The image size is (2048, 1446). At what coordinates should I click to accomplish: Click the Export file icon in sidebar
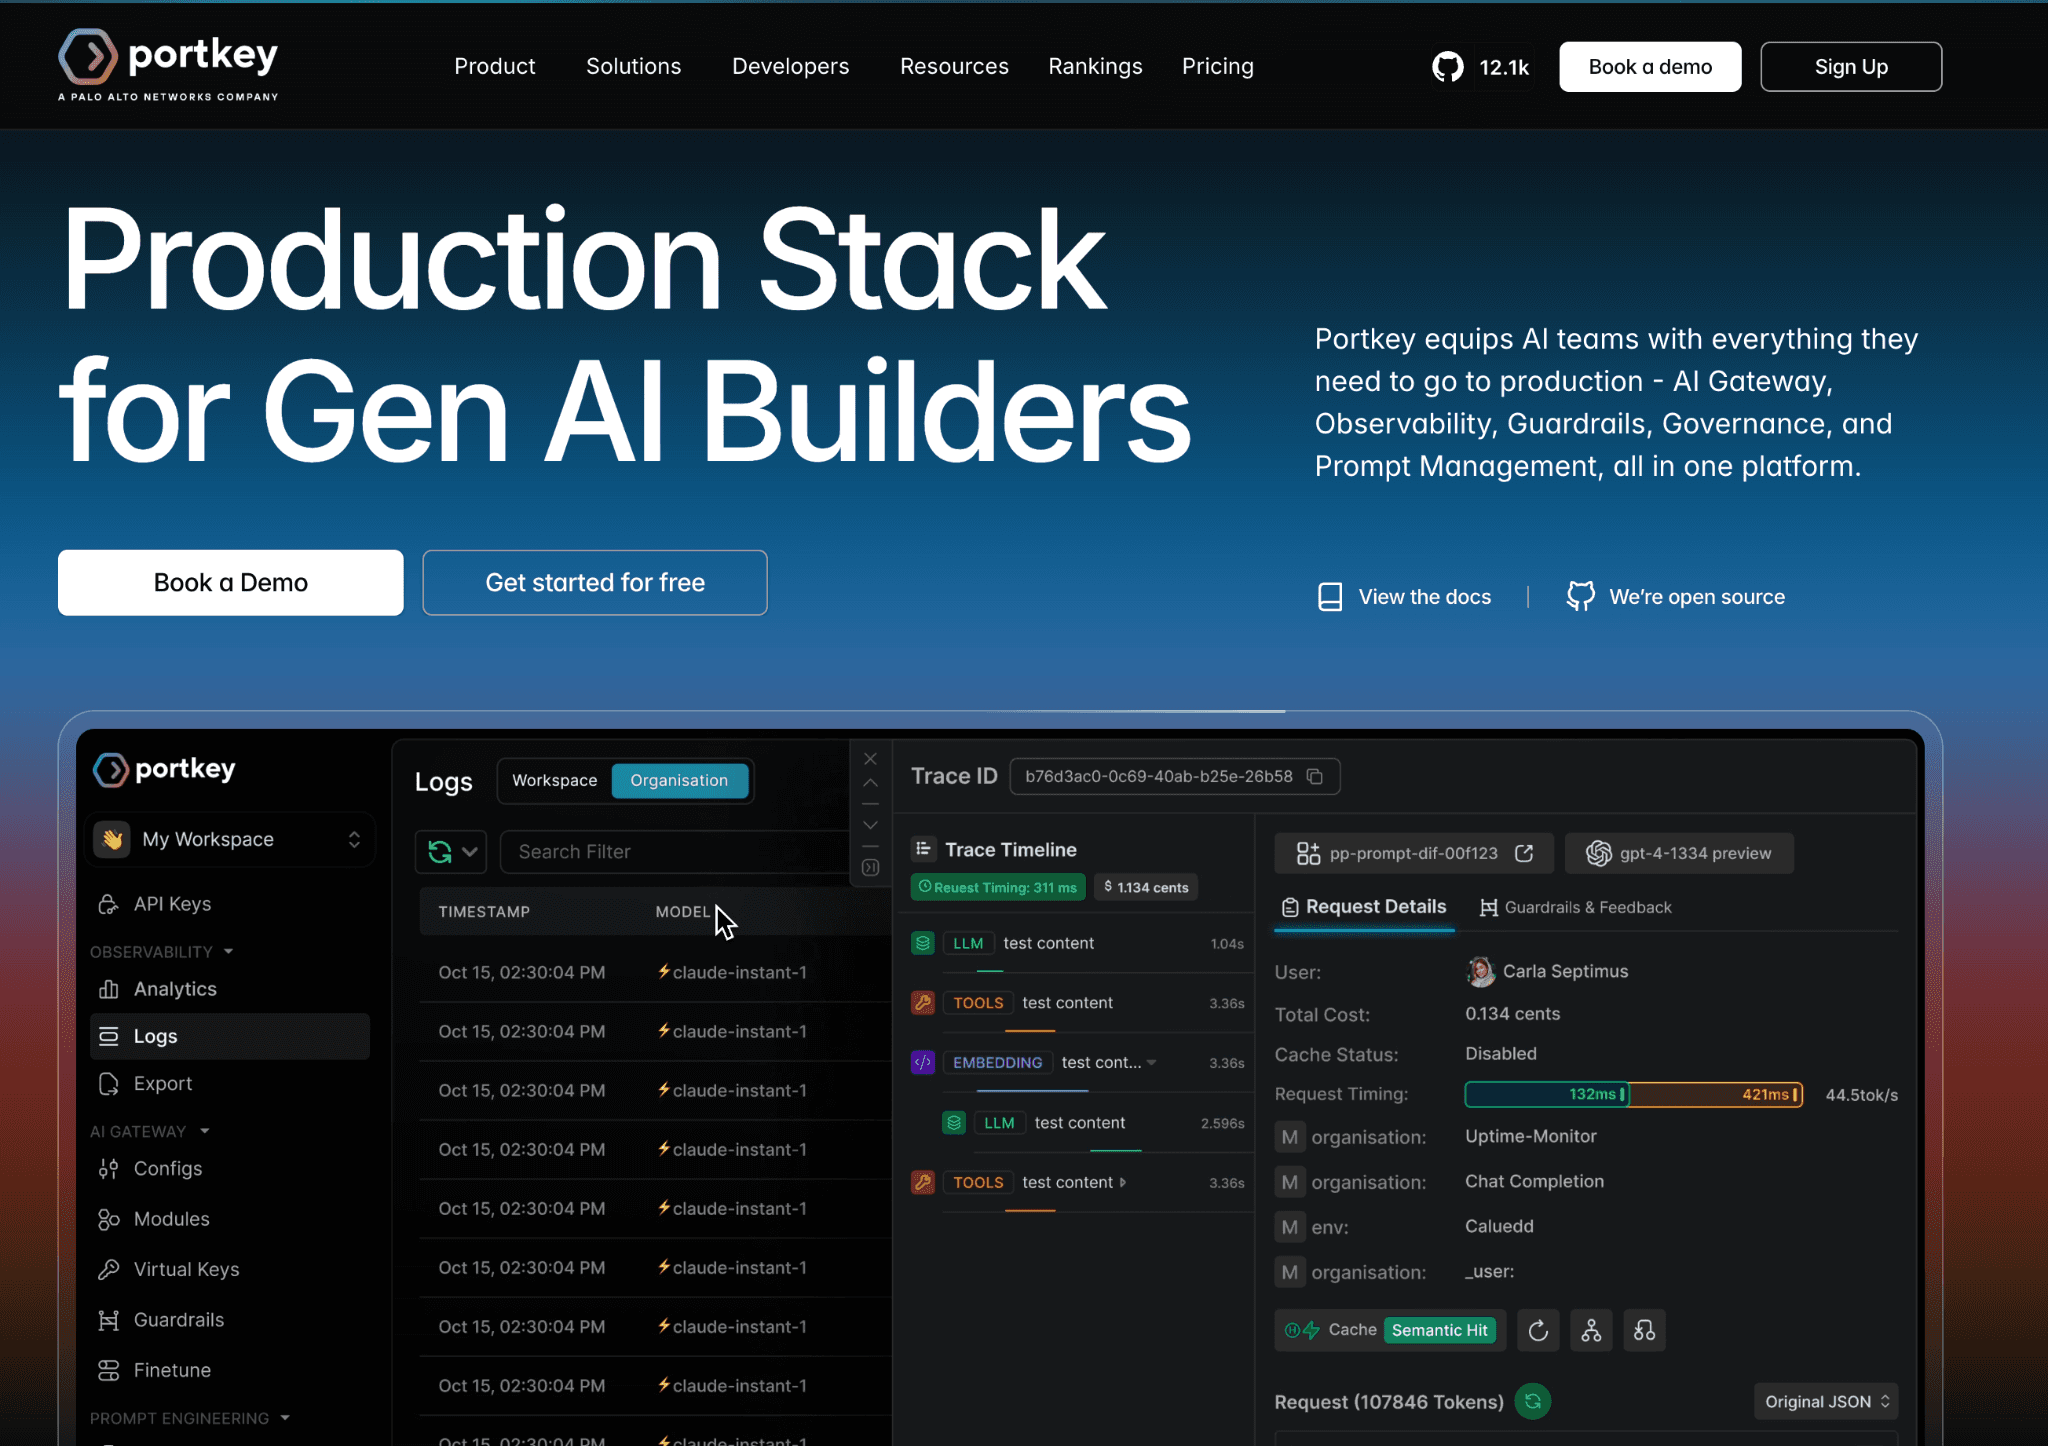108,1084
